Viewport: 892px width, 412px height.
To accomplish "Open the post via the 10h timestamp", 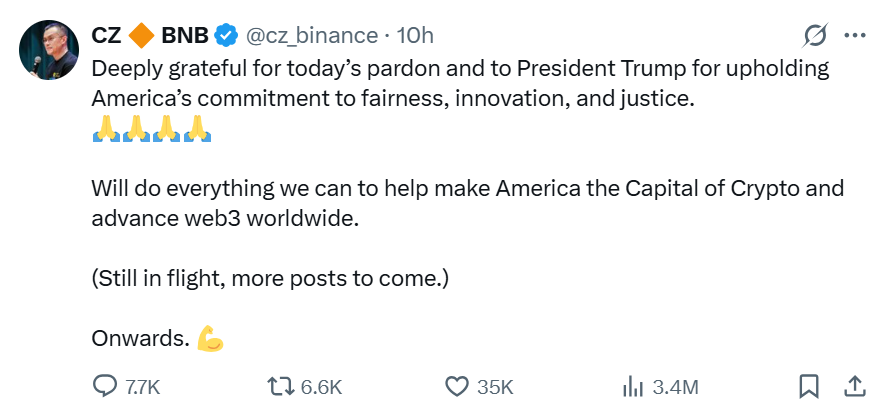I will click(415, 36).
